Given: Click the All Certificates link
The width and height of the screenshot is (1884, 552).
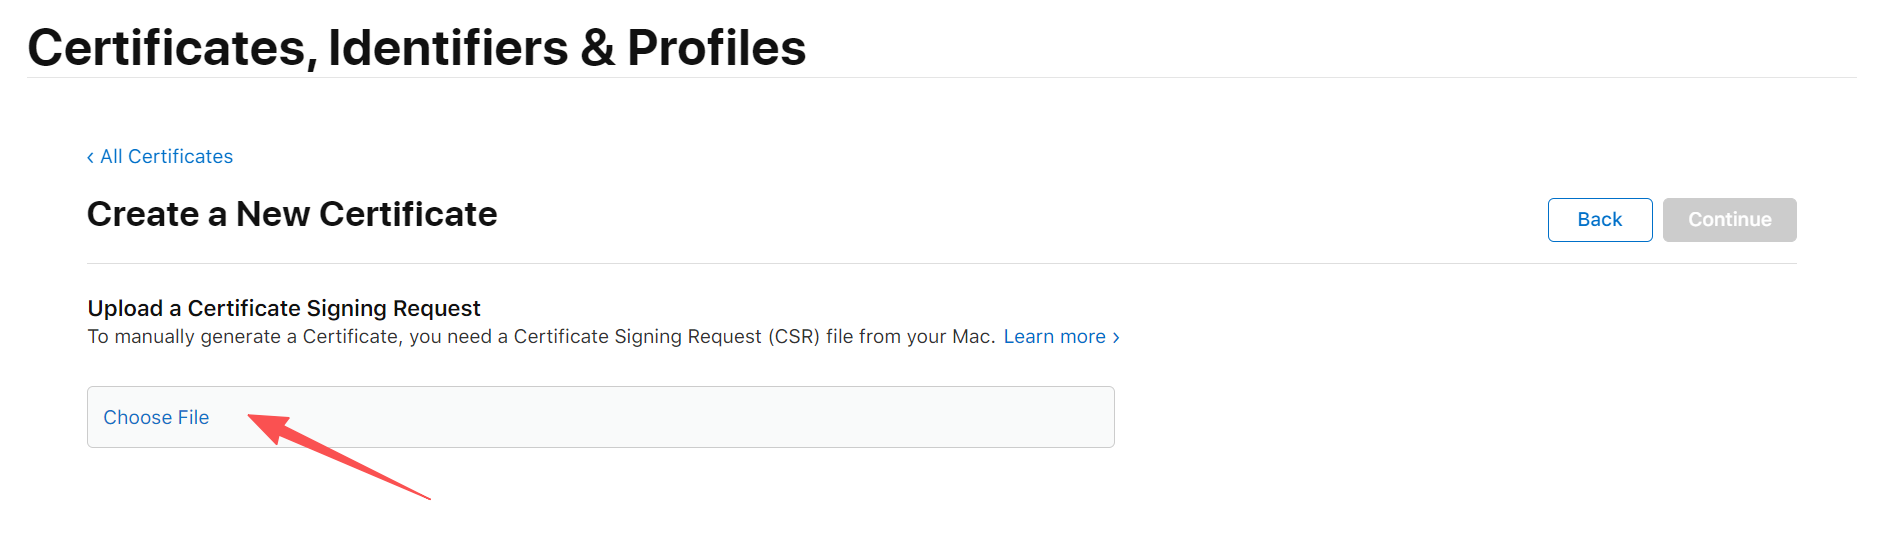Looking at the screenshot, I should click(166, 157).
